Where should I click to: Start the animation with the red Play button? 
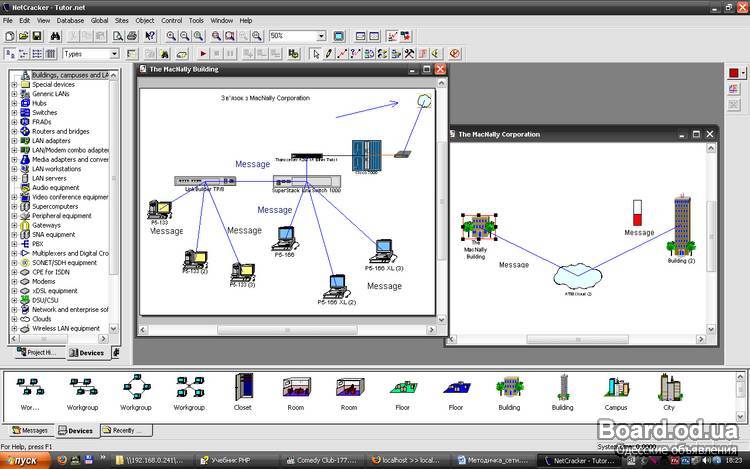[203, 54]
